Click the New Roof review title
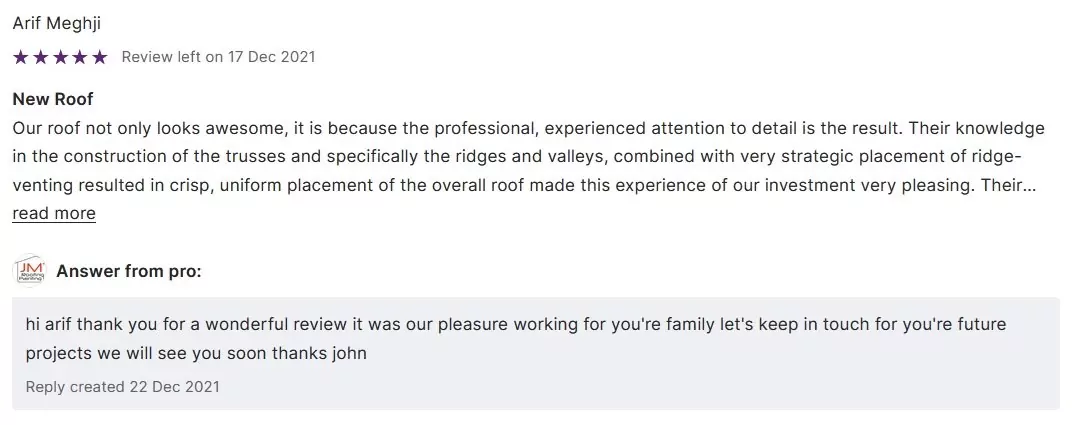The height and width of the screenshot is (425, 1080). (52, 100)
